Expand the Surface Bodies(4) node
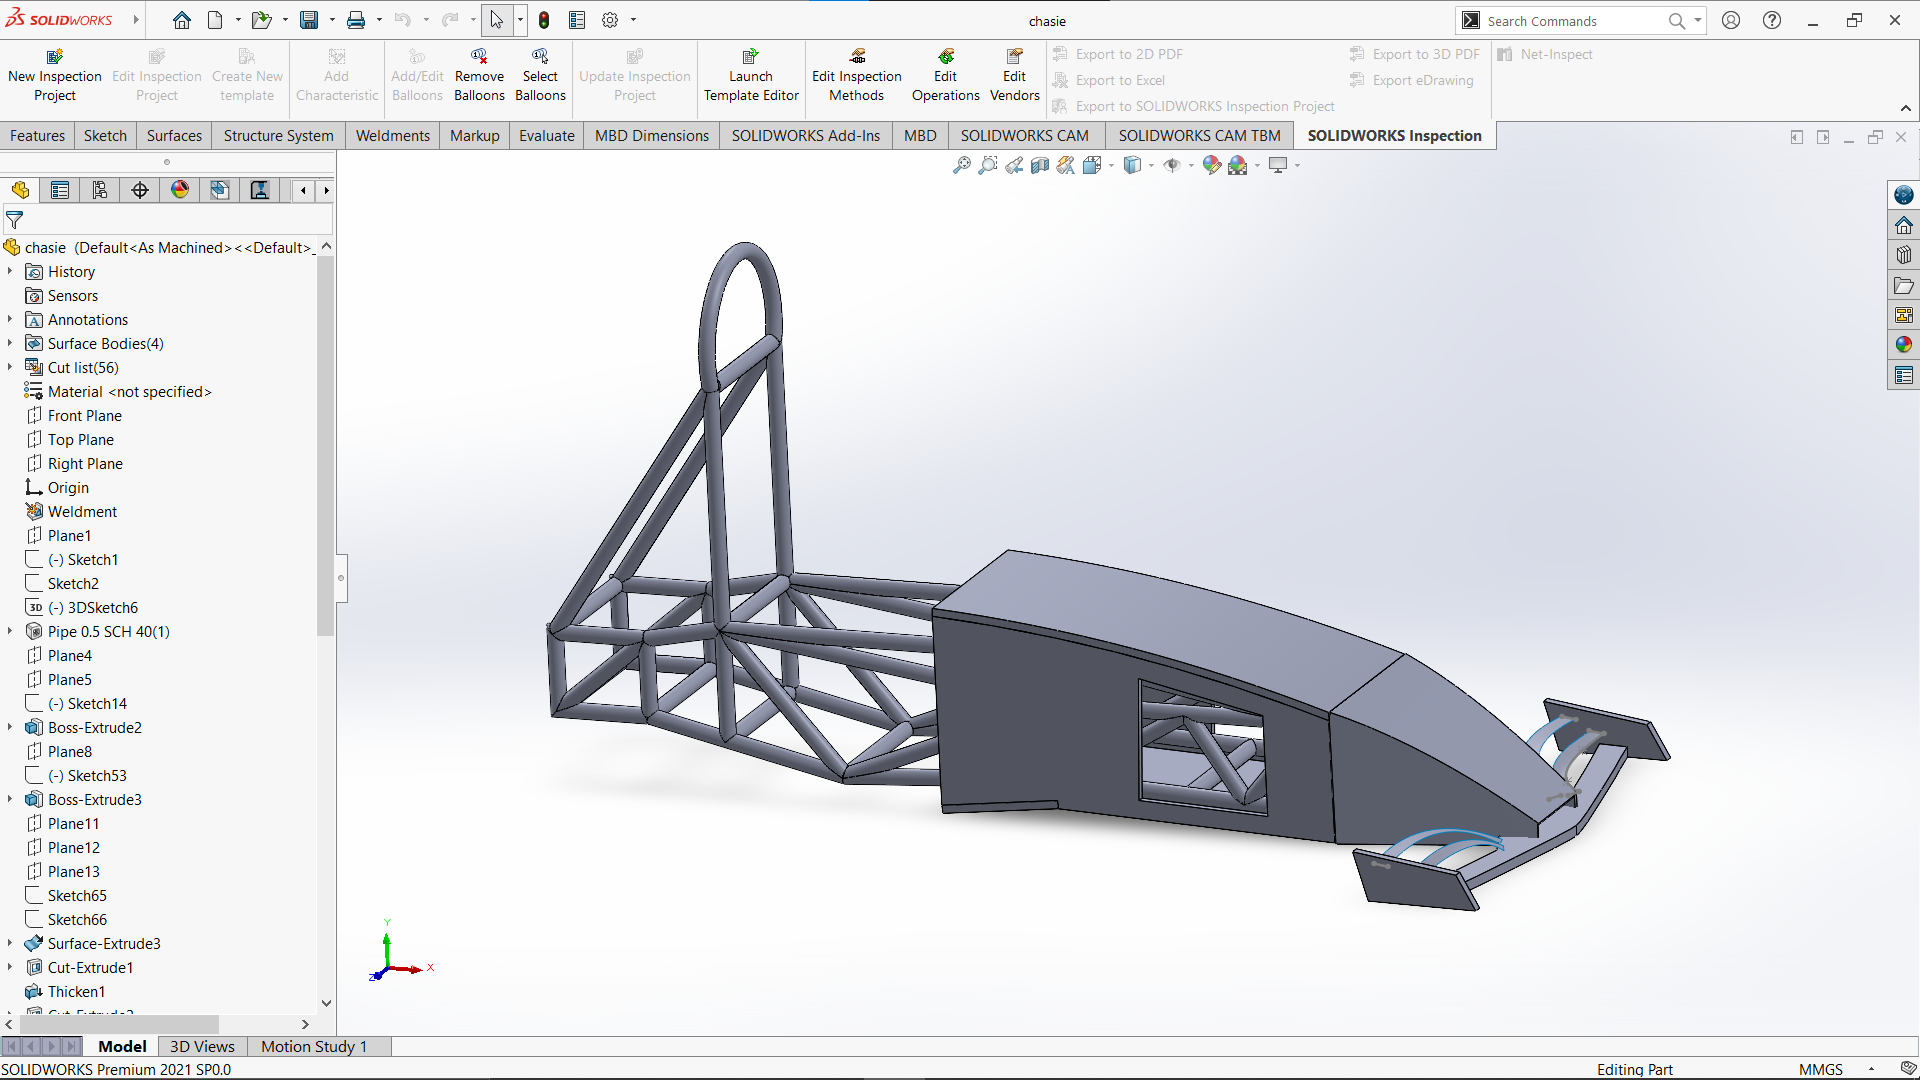This screenshot has width=1920, height=1080. coord(10,343)
